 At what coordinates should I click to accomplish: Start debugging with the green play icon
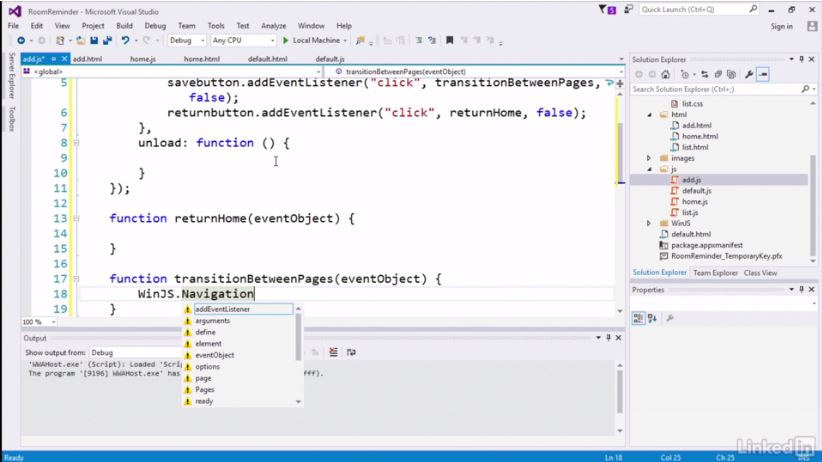(286, 40)
